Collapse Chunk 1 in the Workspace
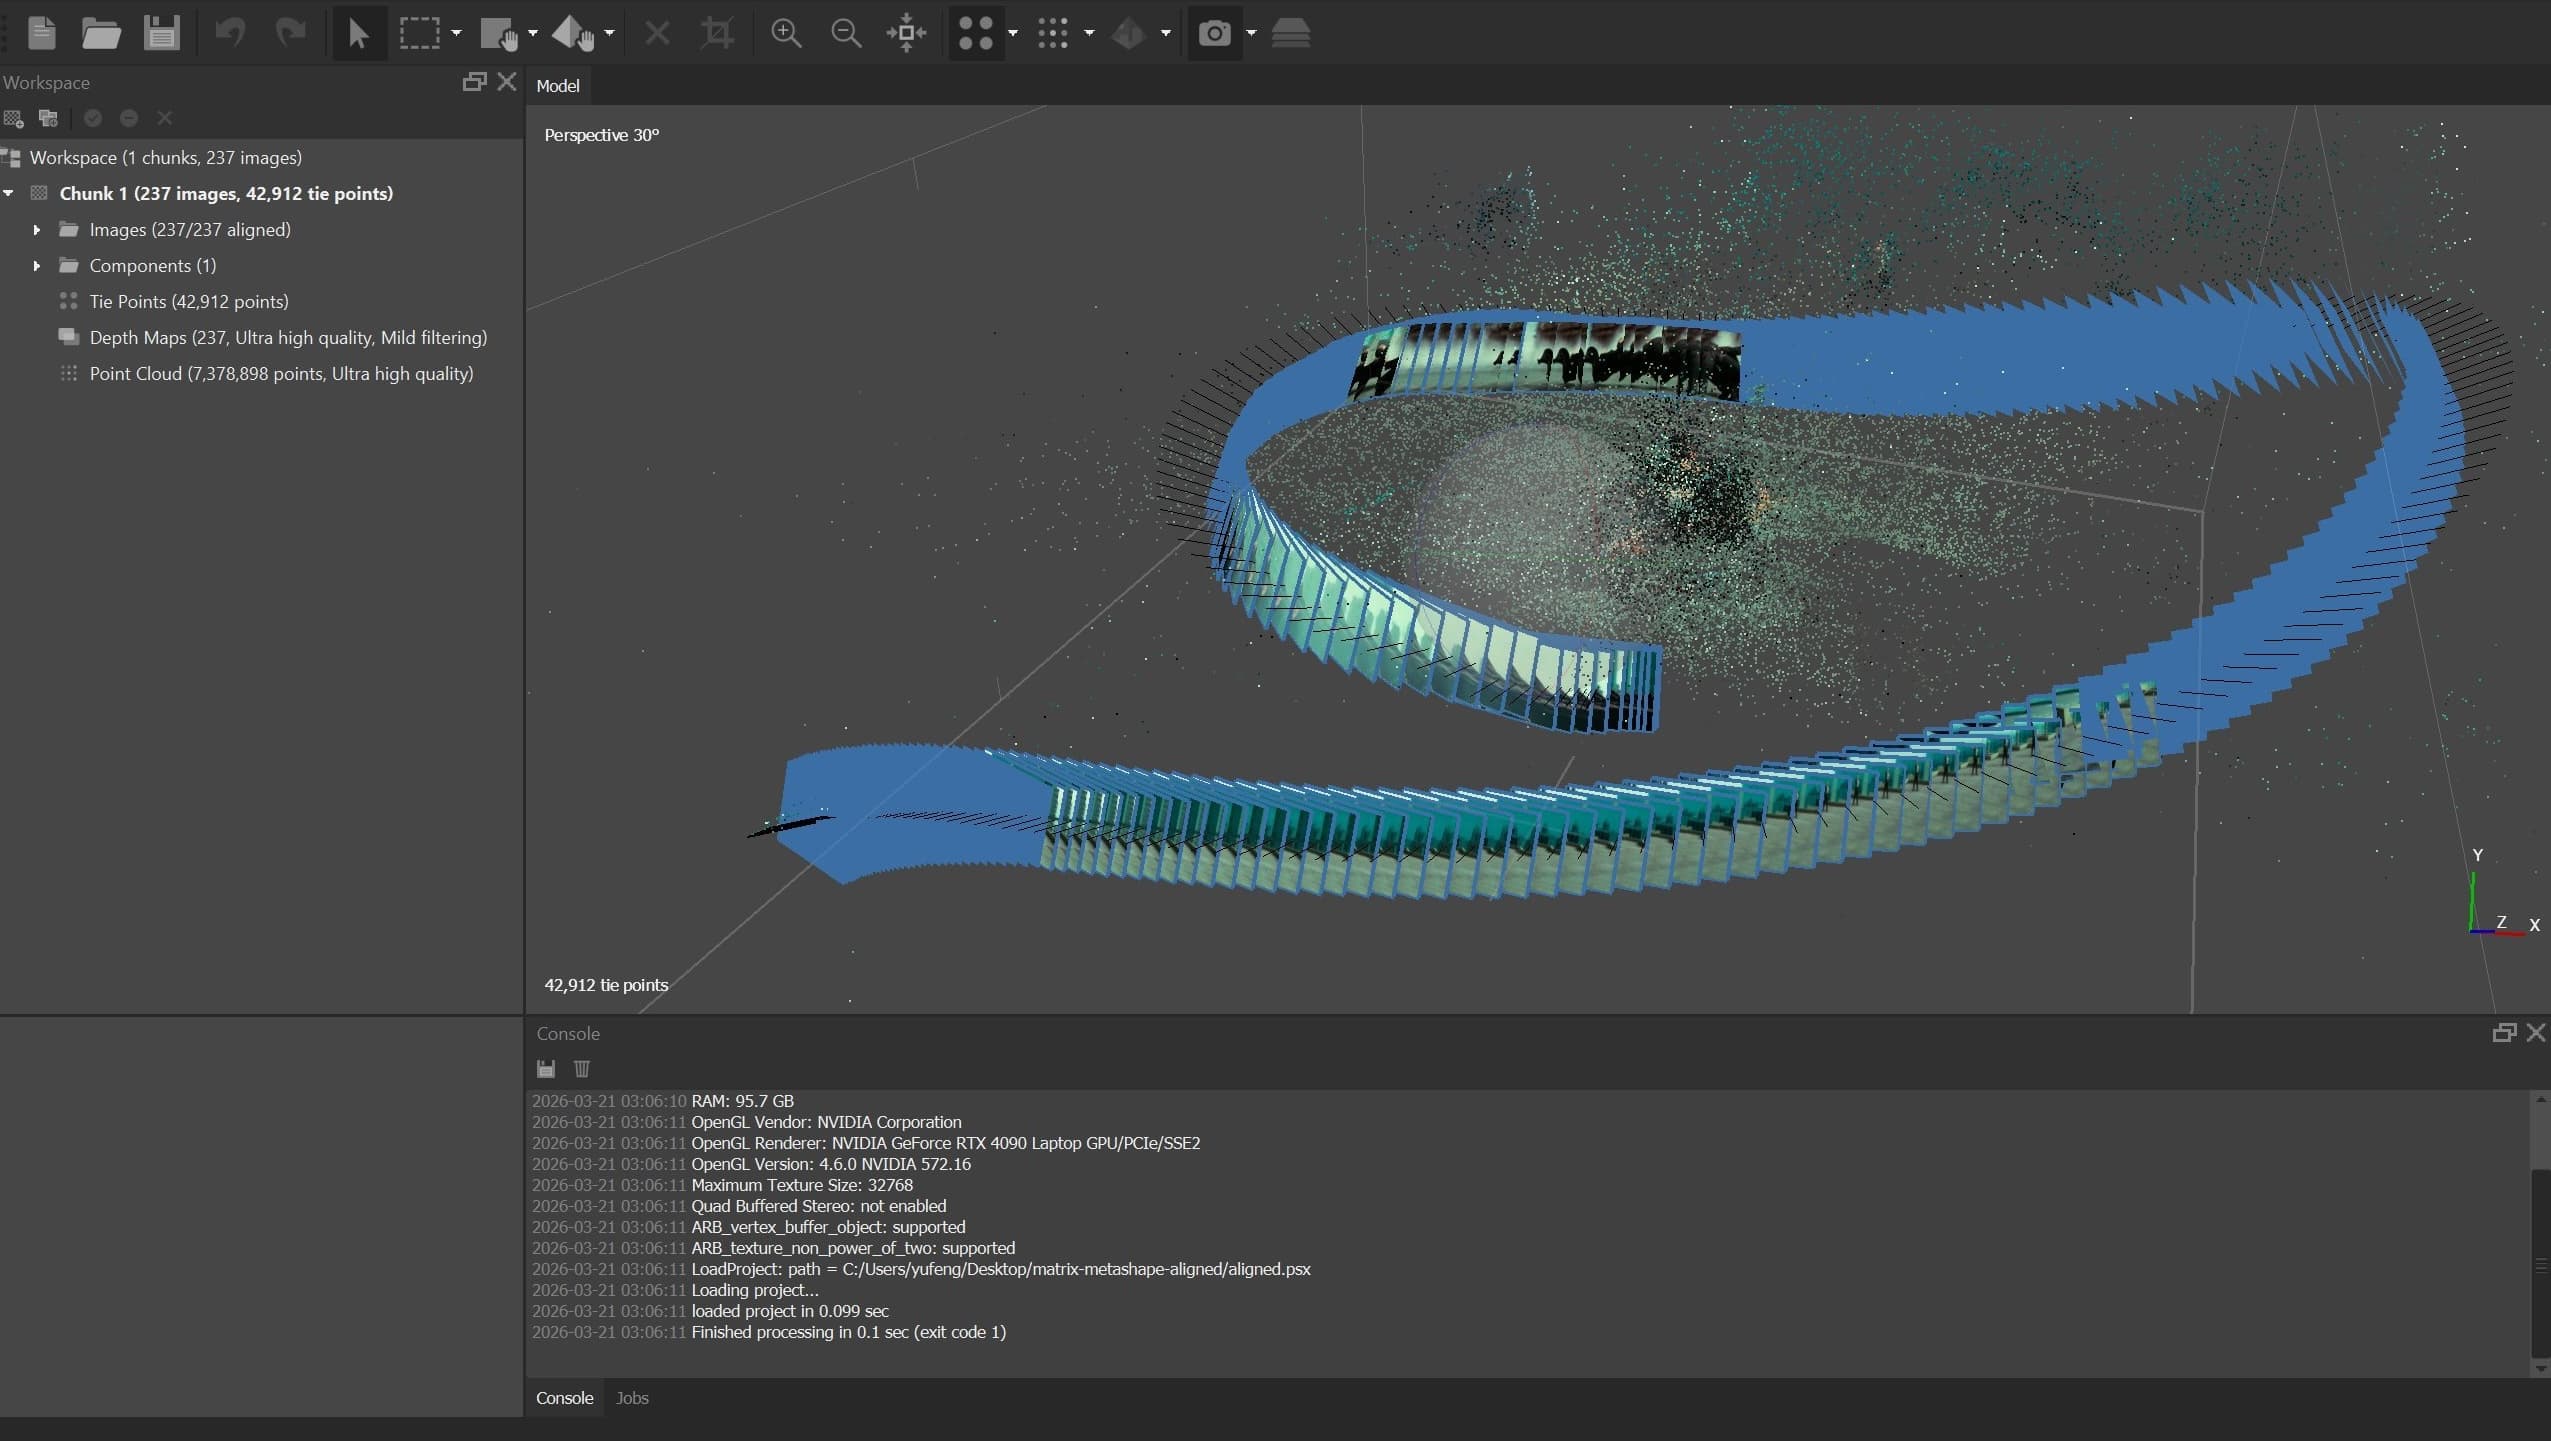Image resolution: width=2551 pixels, height=1441 pixels. click(x=10, y=192)
